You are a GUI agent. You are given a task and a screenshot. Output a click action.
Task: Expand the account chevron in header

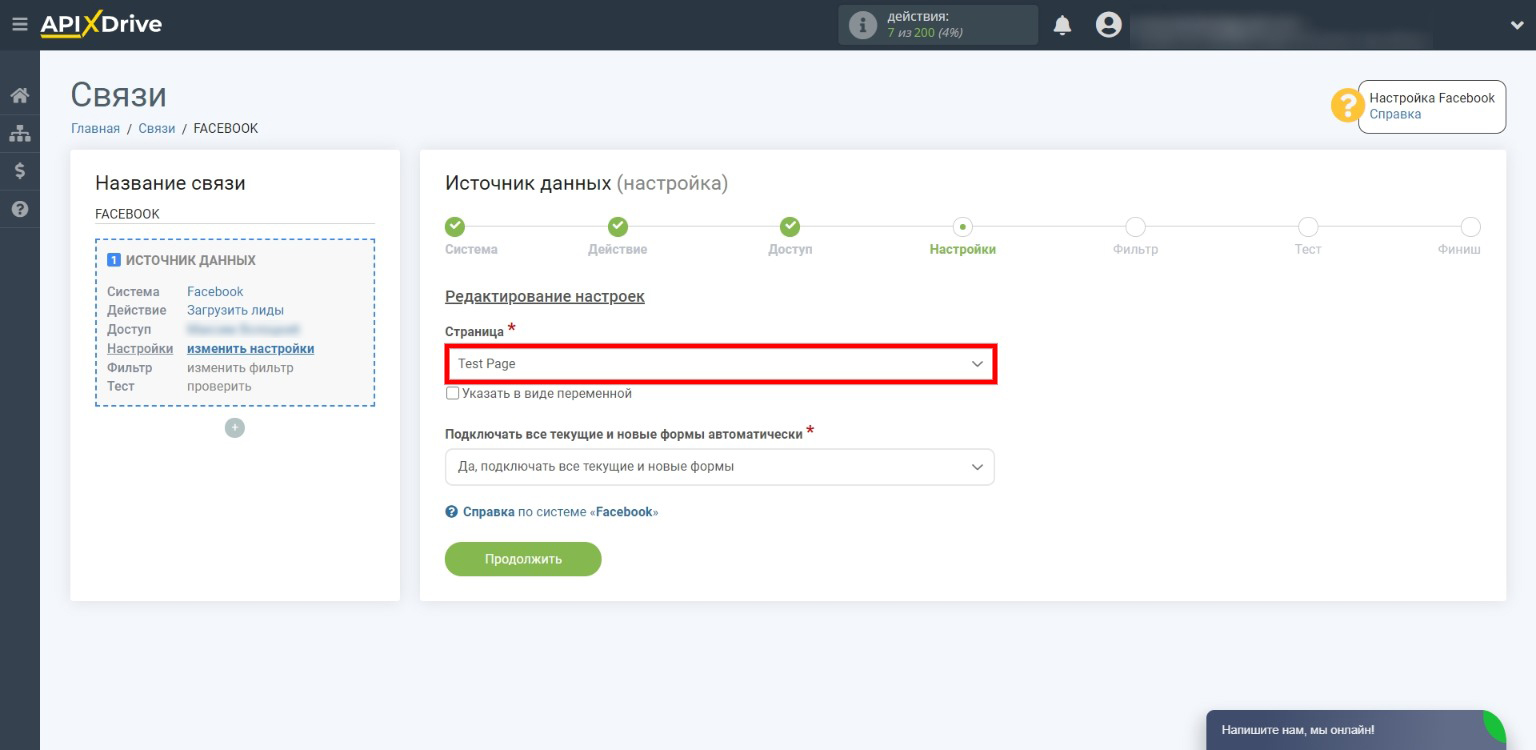pos(1516,26)
